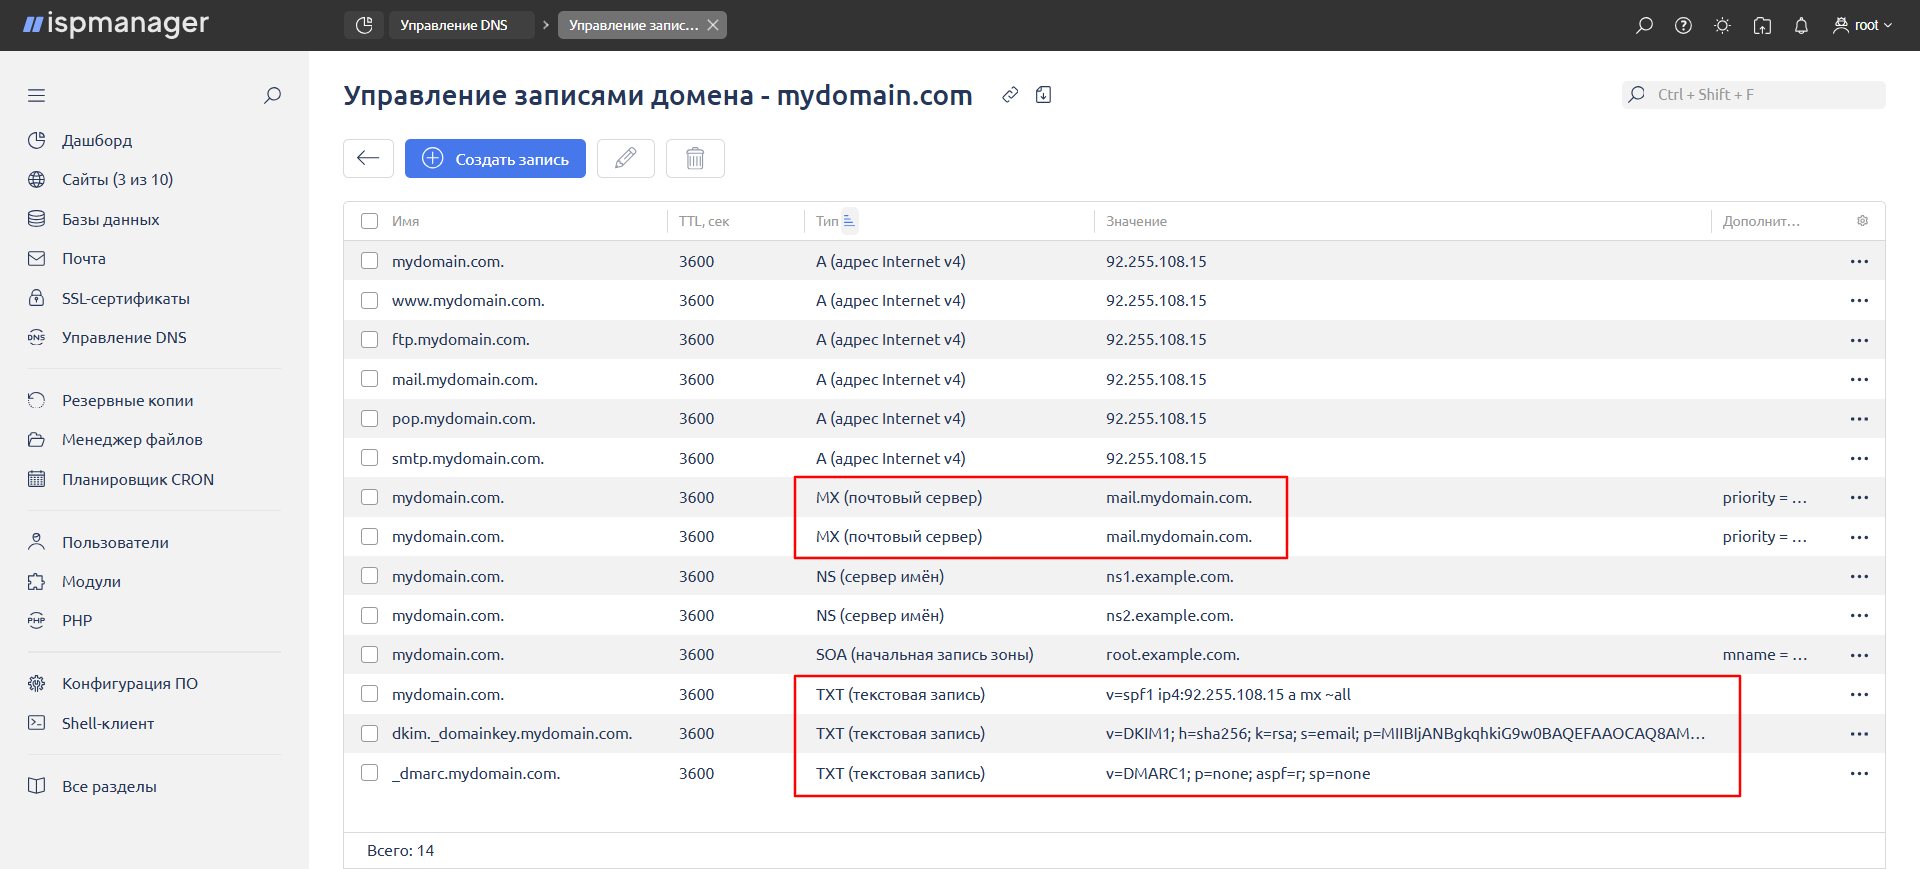This screenshot has width=1920, height=869.
Task: Open three-dot menu for SPF TXT record
Action: coord(1859,694)
